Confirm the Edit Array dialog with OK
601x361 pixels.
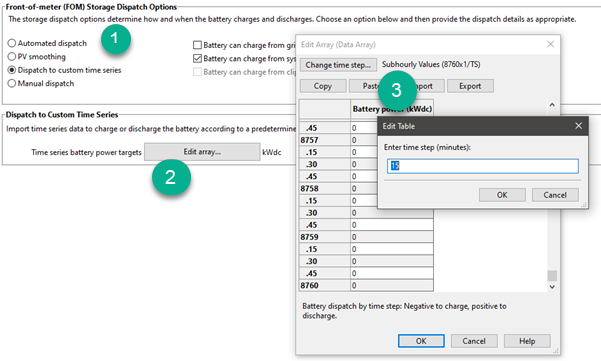pos(421,341)
